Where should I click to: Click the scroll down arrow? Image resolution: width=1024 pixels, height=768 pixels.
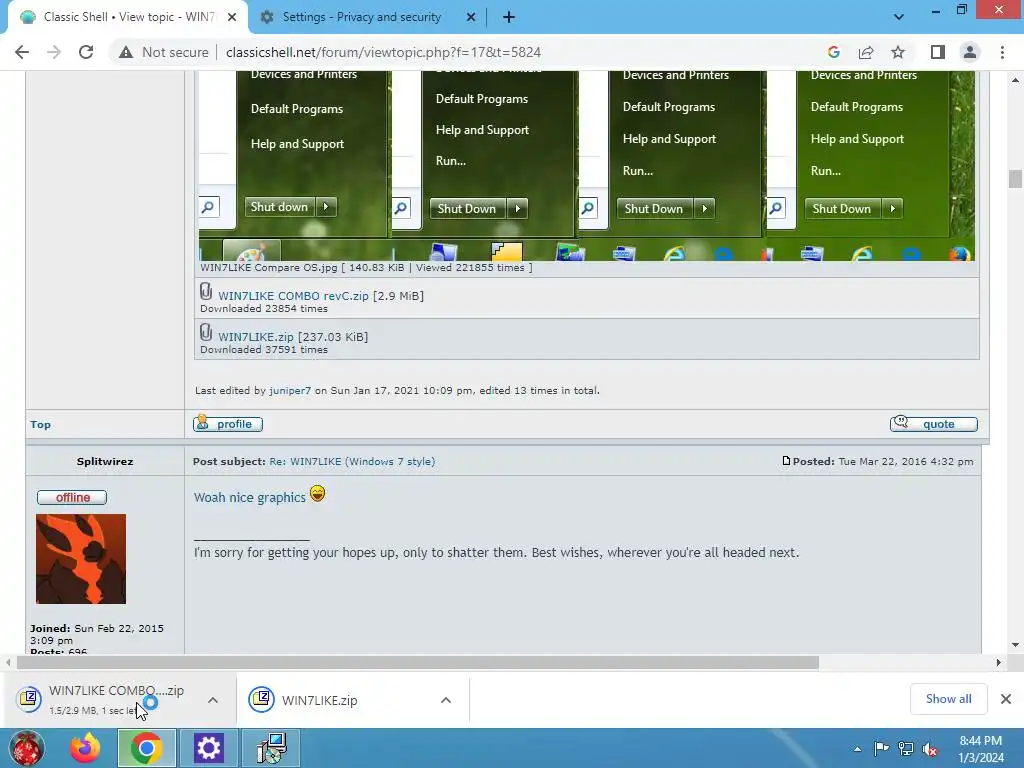1015,645
